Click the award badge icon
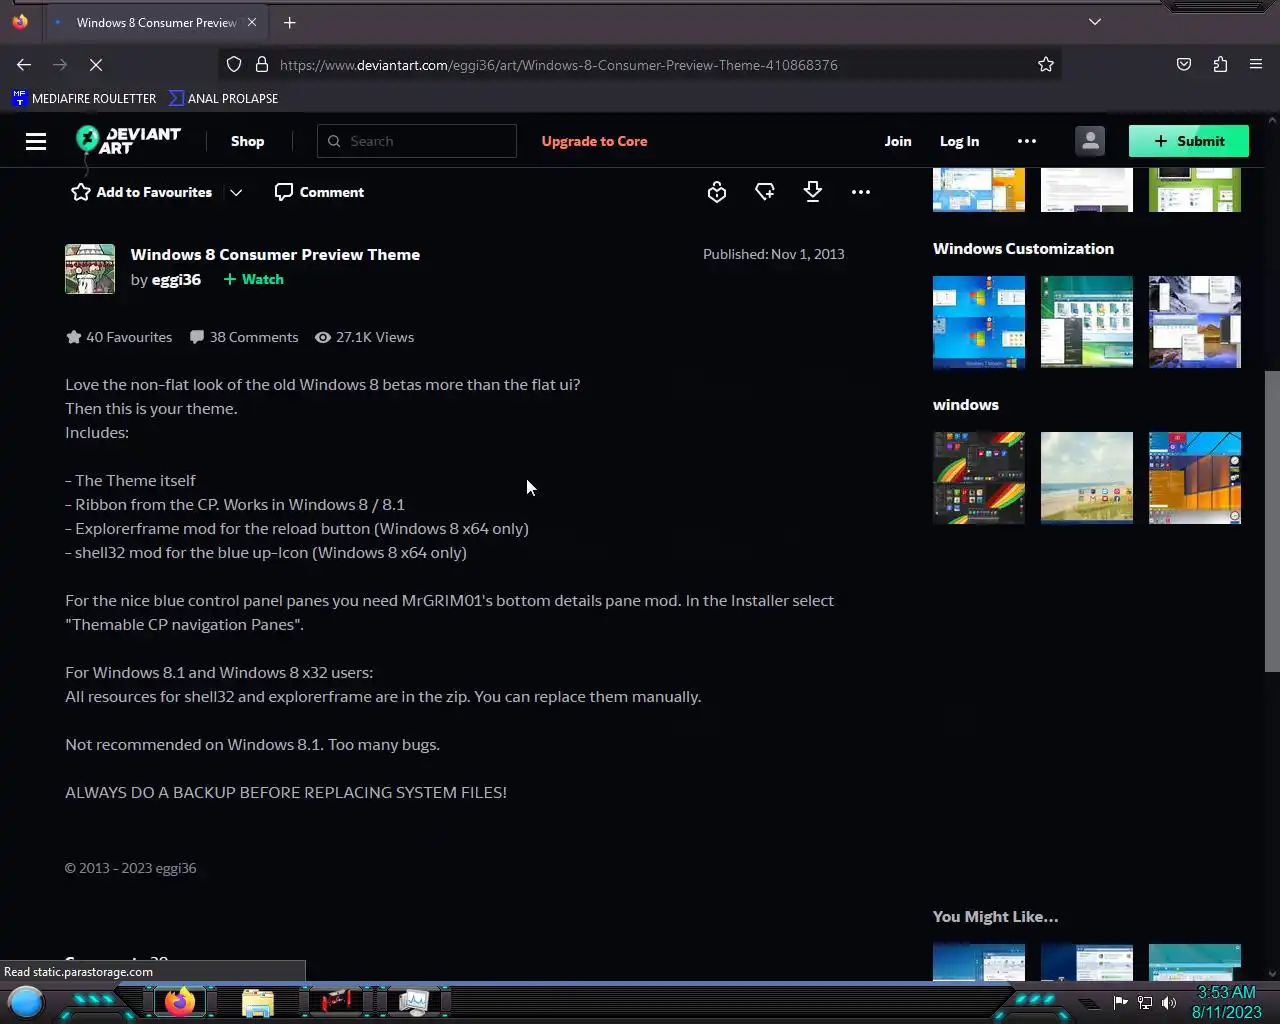Image resolution: width=1280 pixels, height=1024 pixels. 717,192
